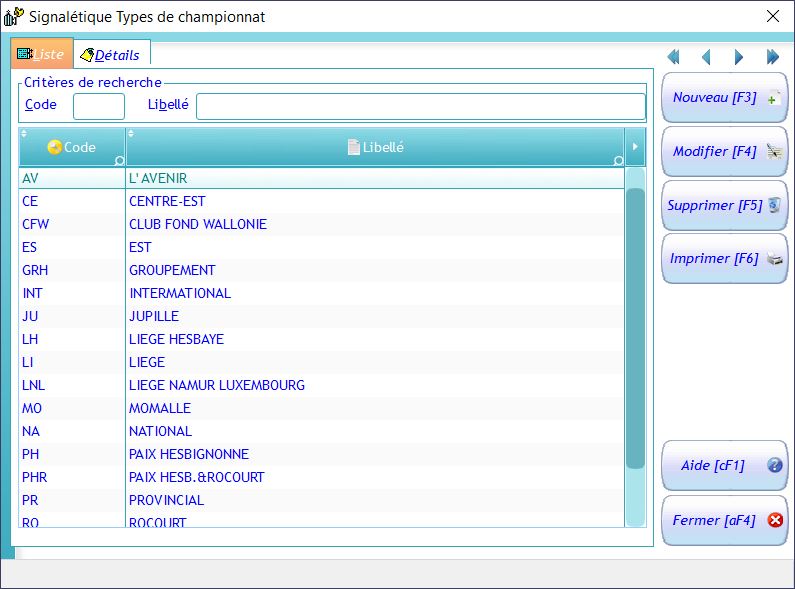This screenshot has width=795, height=589.
Task: Select the GRH code cell
Action: click(72, 270)
